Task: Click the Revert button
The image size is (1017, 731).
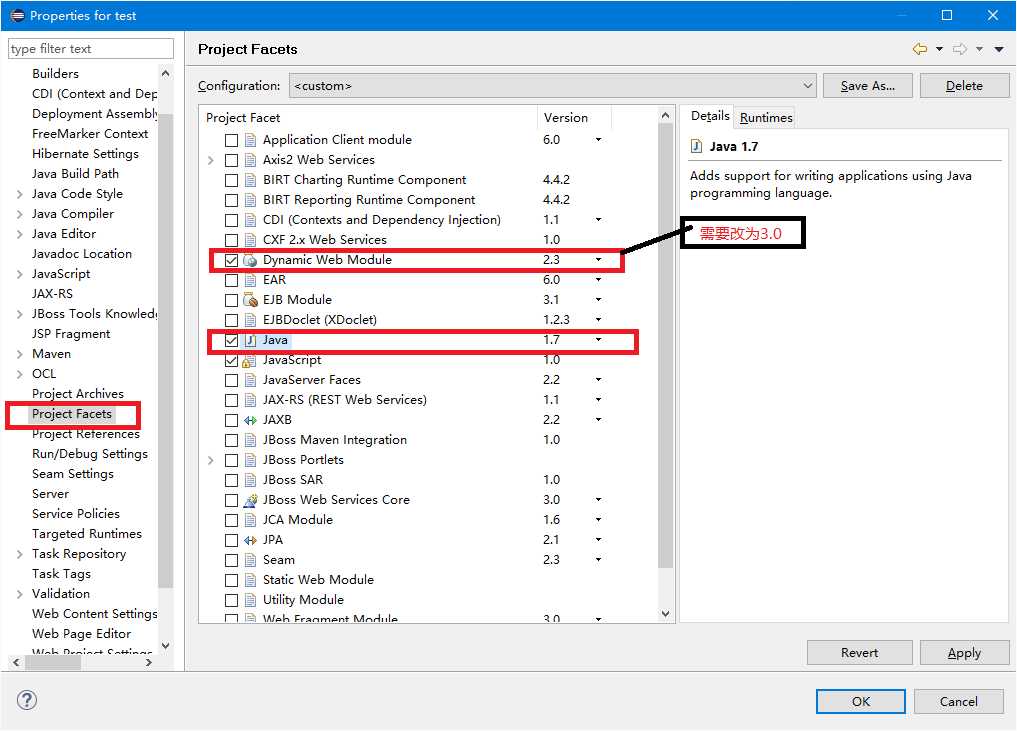Action: point(859,653)
